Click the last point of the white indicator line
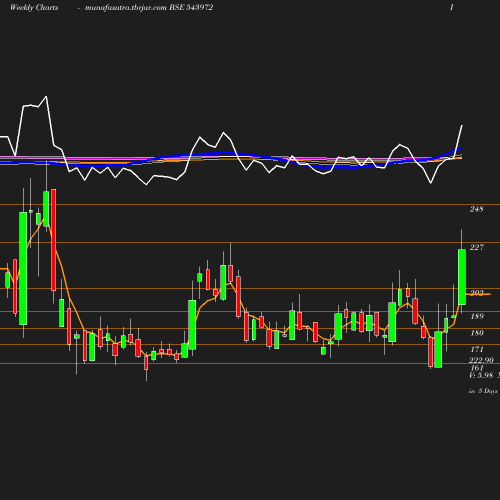500x500 pixels. (x=462, y=125)
